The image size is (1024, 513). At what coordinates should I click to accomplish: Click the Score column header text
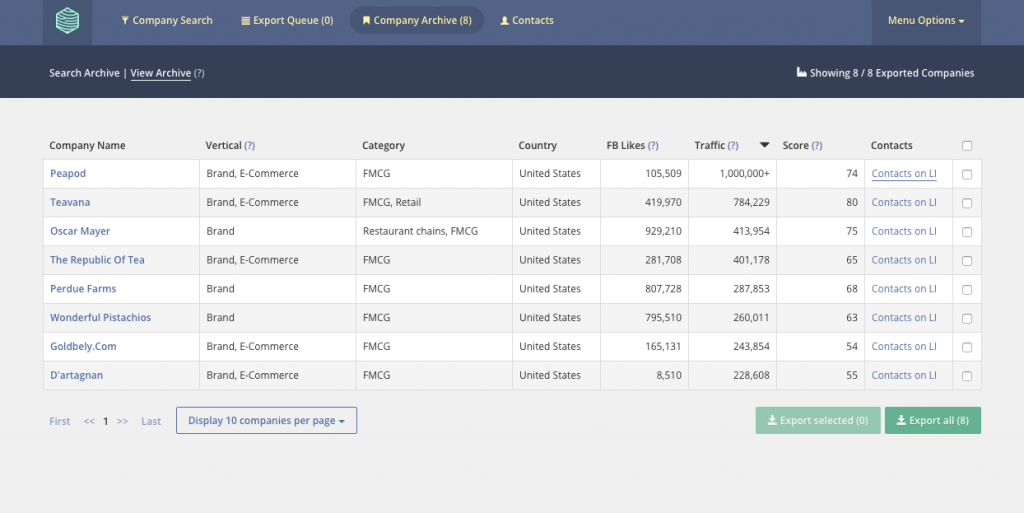pos(795,146)
